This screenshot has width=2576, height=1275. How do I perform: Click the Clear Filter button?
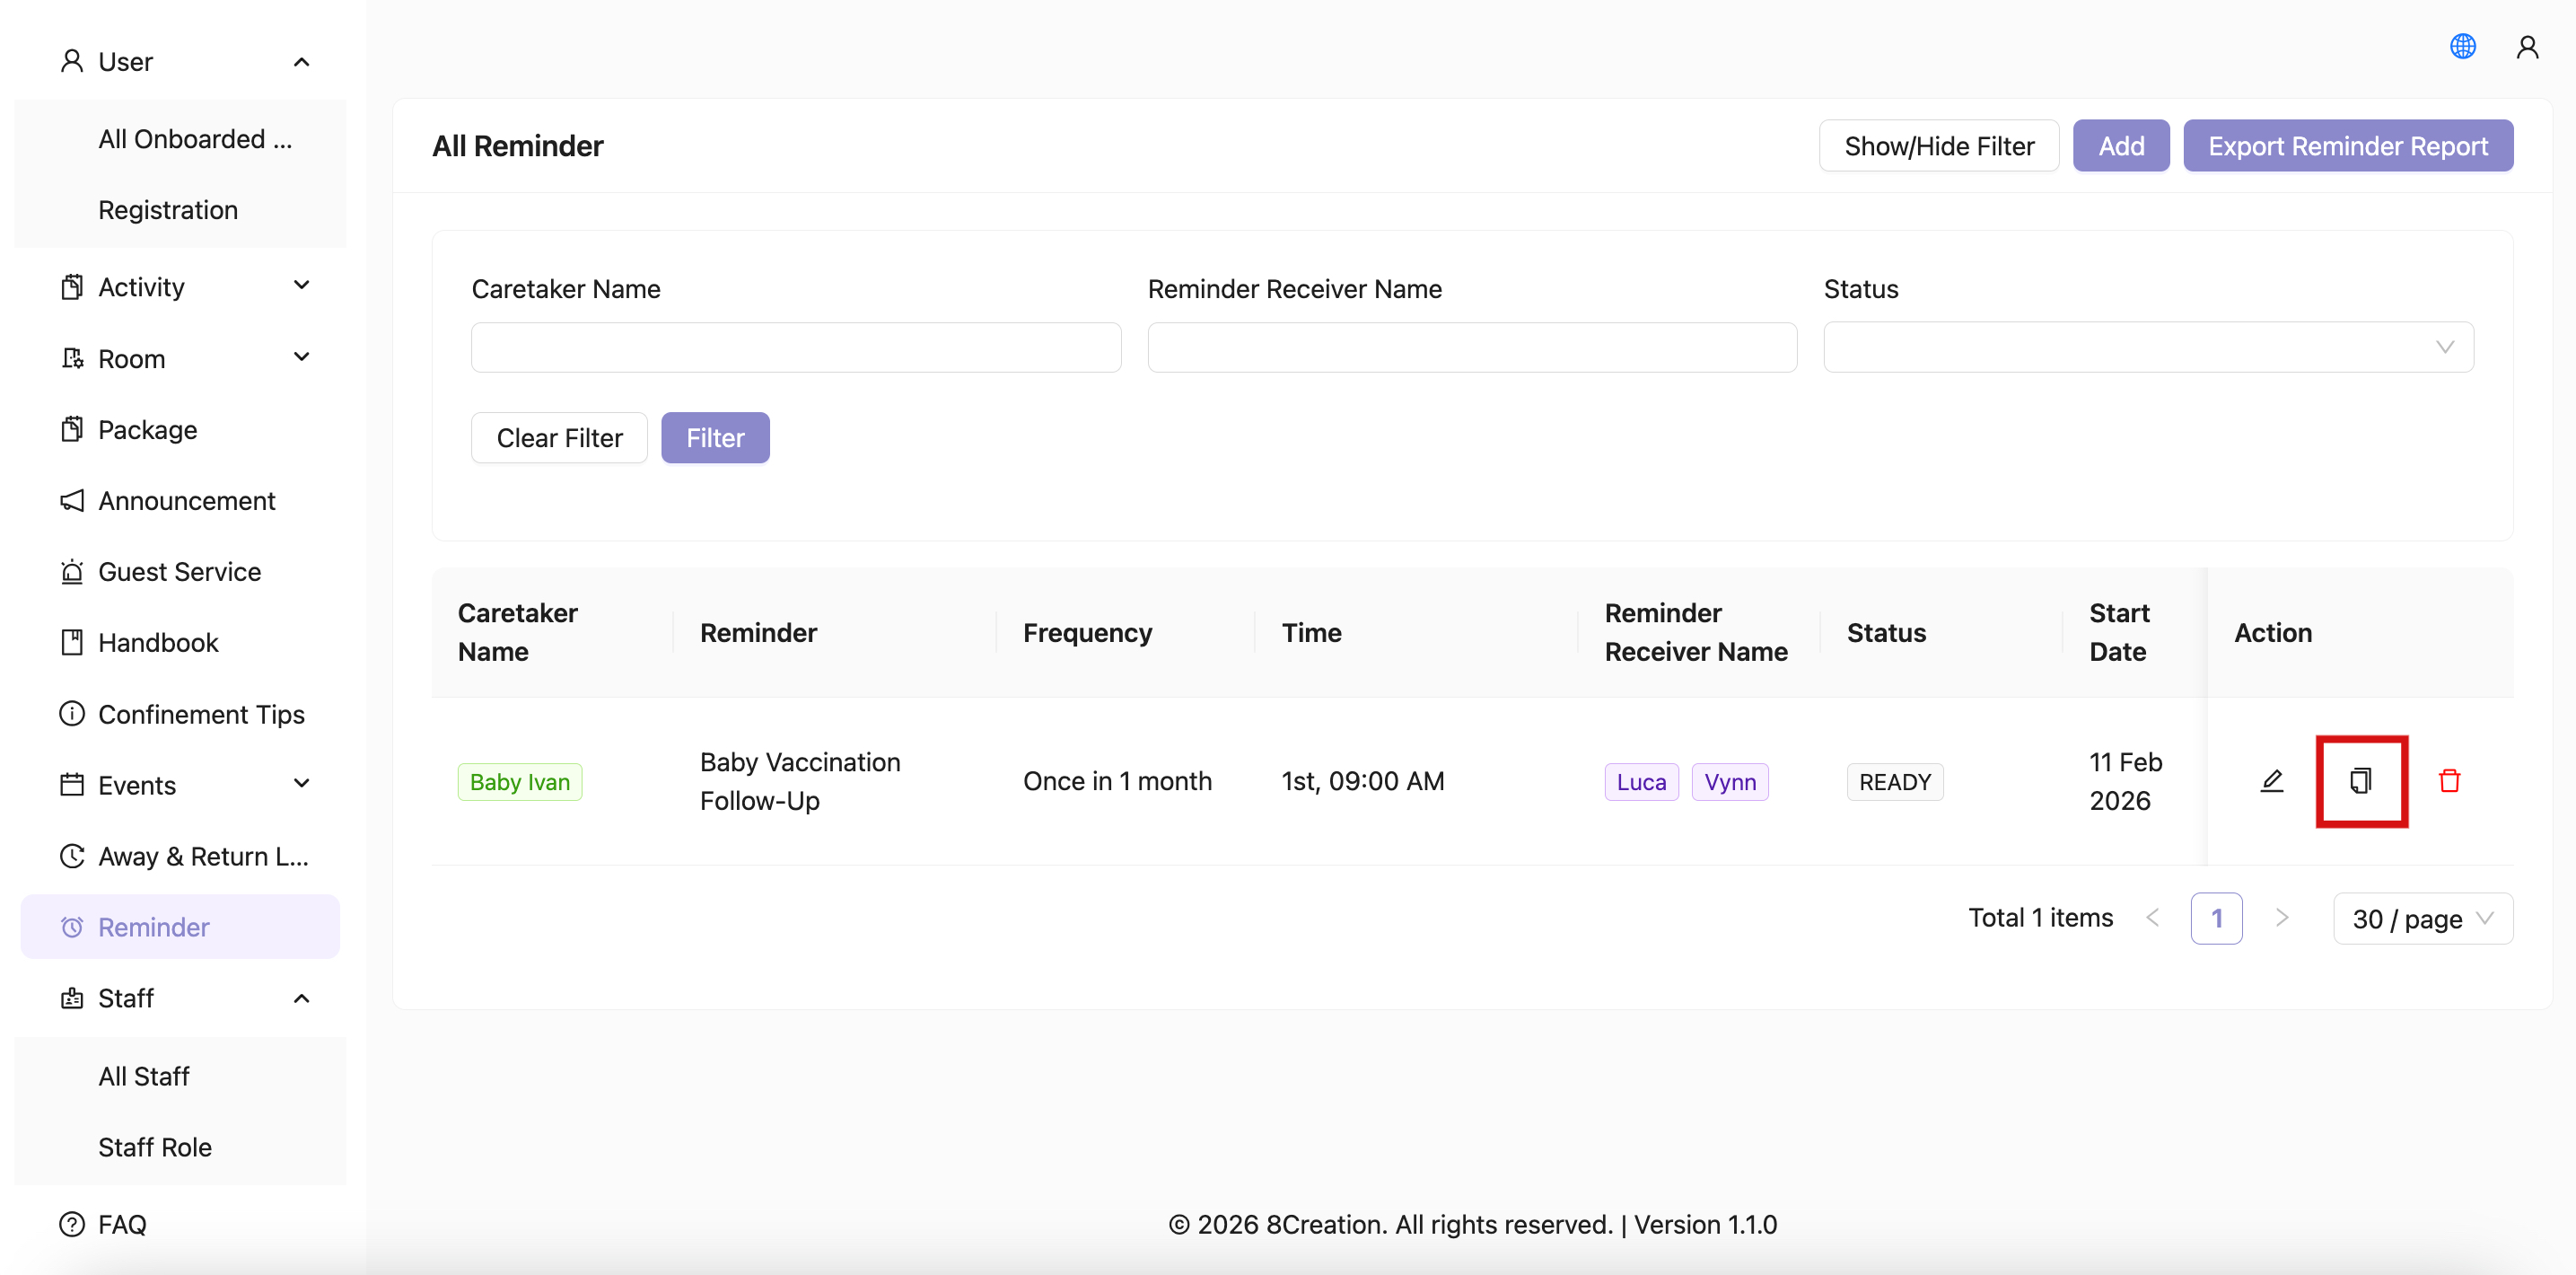click(559, 438)
